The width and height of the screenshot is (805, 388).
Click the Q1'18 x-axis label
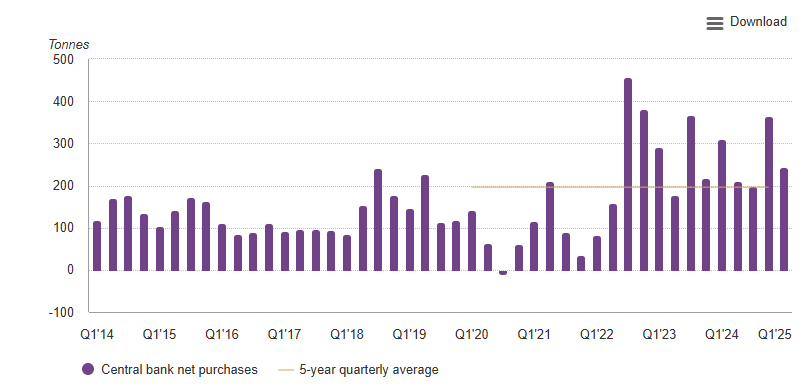pyautogui.click(x=347, y=335)
